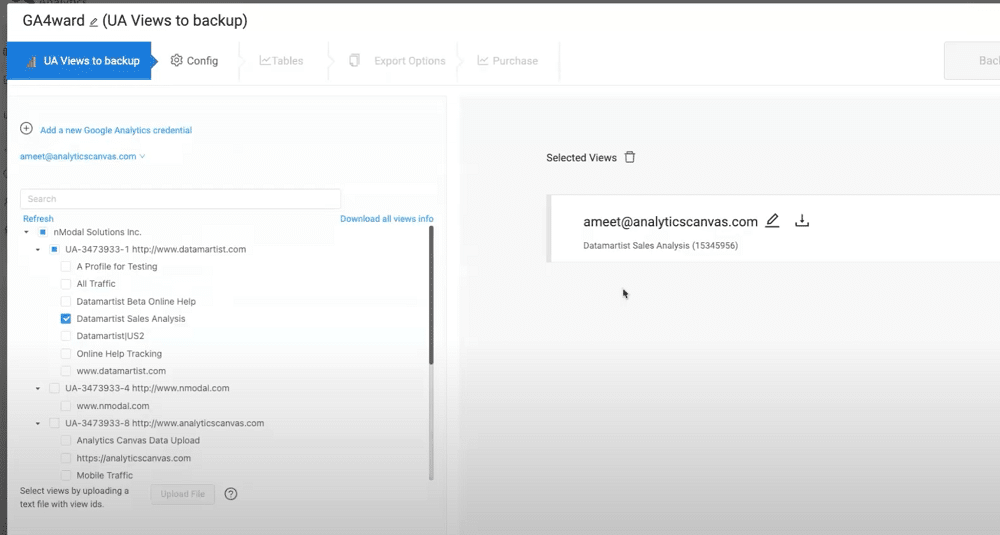Image resolution: width=1000 pixels, height=535 pixels.
Task: Click the plus icon to add Google Analytics credential
Action: [x=26, y=129]
